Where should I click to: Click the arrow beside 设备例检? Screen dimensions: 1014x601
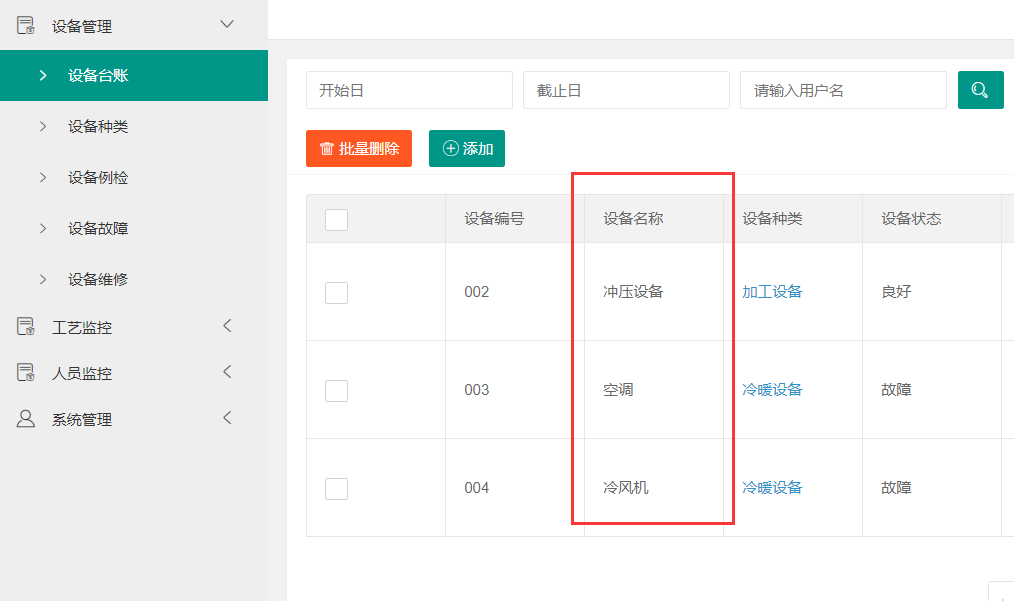click(x=43, y=177)
